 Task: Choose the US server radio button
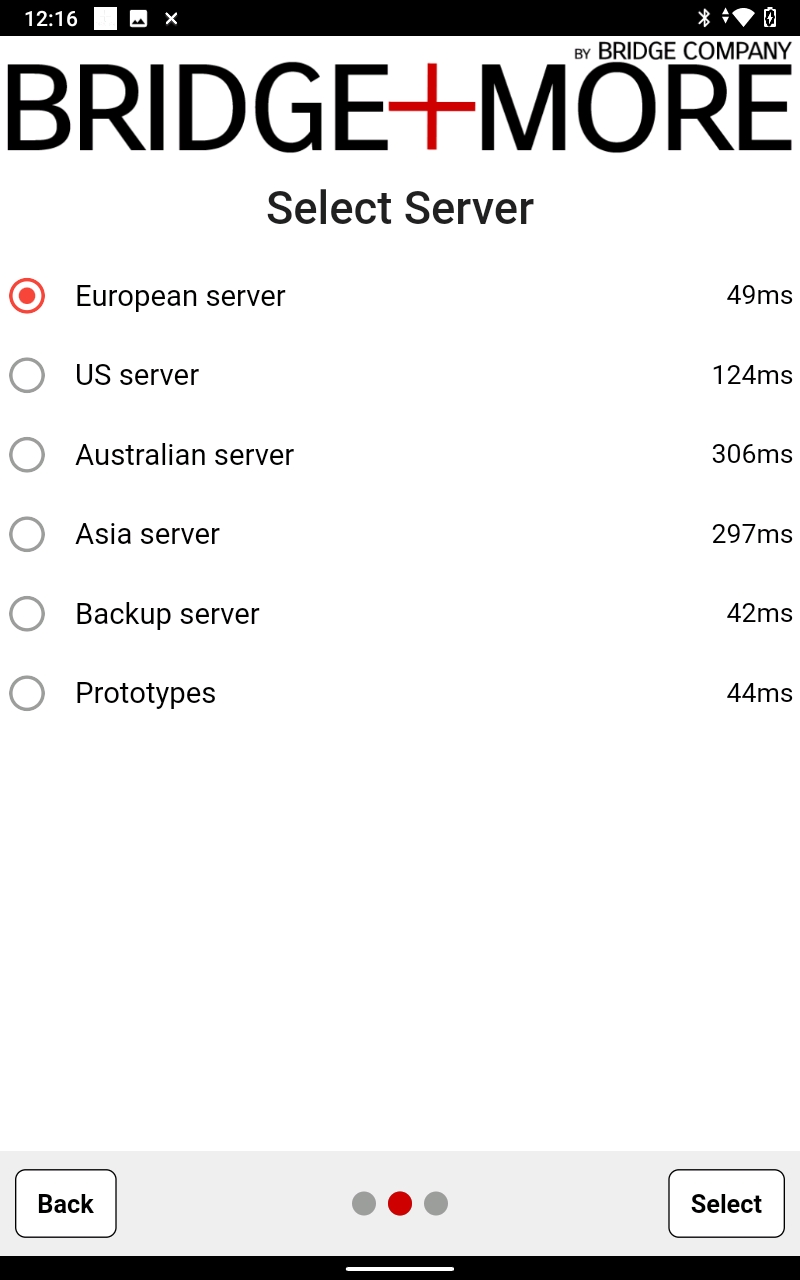click(x=27, y=375)
